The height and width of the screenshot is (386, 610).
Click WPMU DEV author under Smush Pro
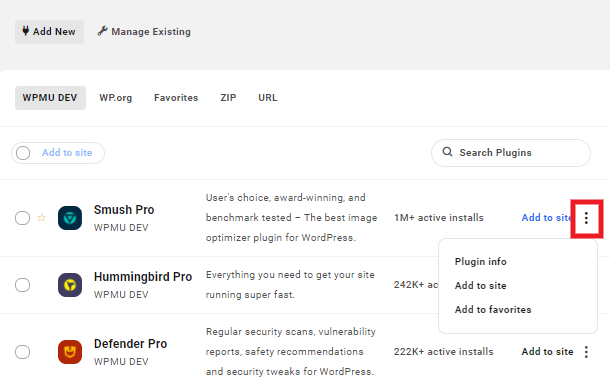coord(121,228)
